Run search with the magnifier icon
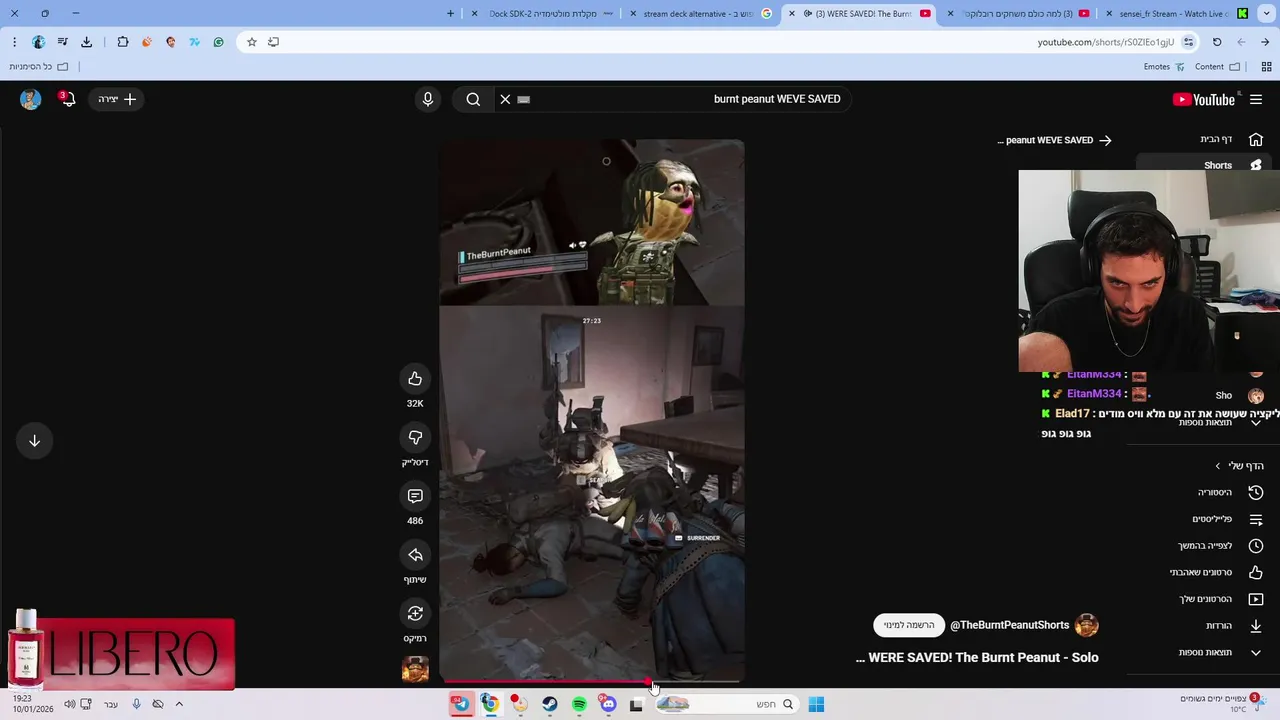 coord(473,99)
